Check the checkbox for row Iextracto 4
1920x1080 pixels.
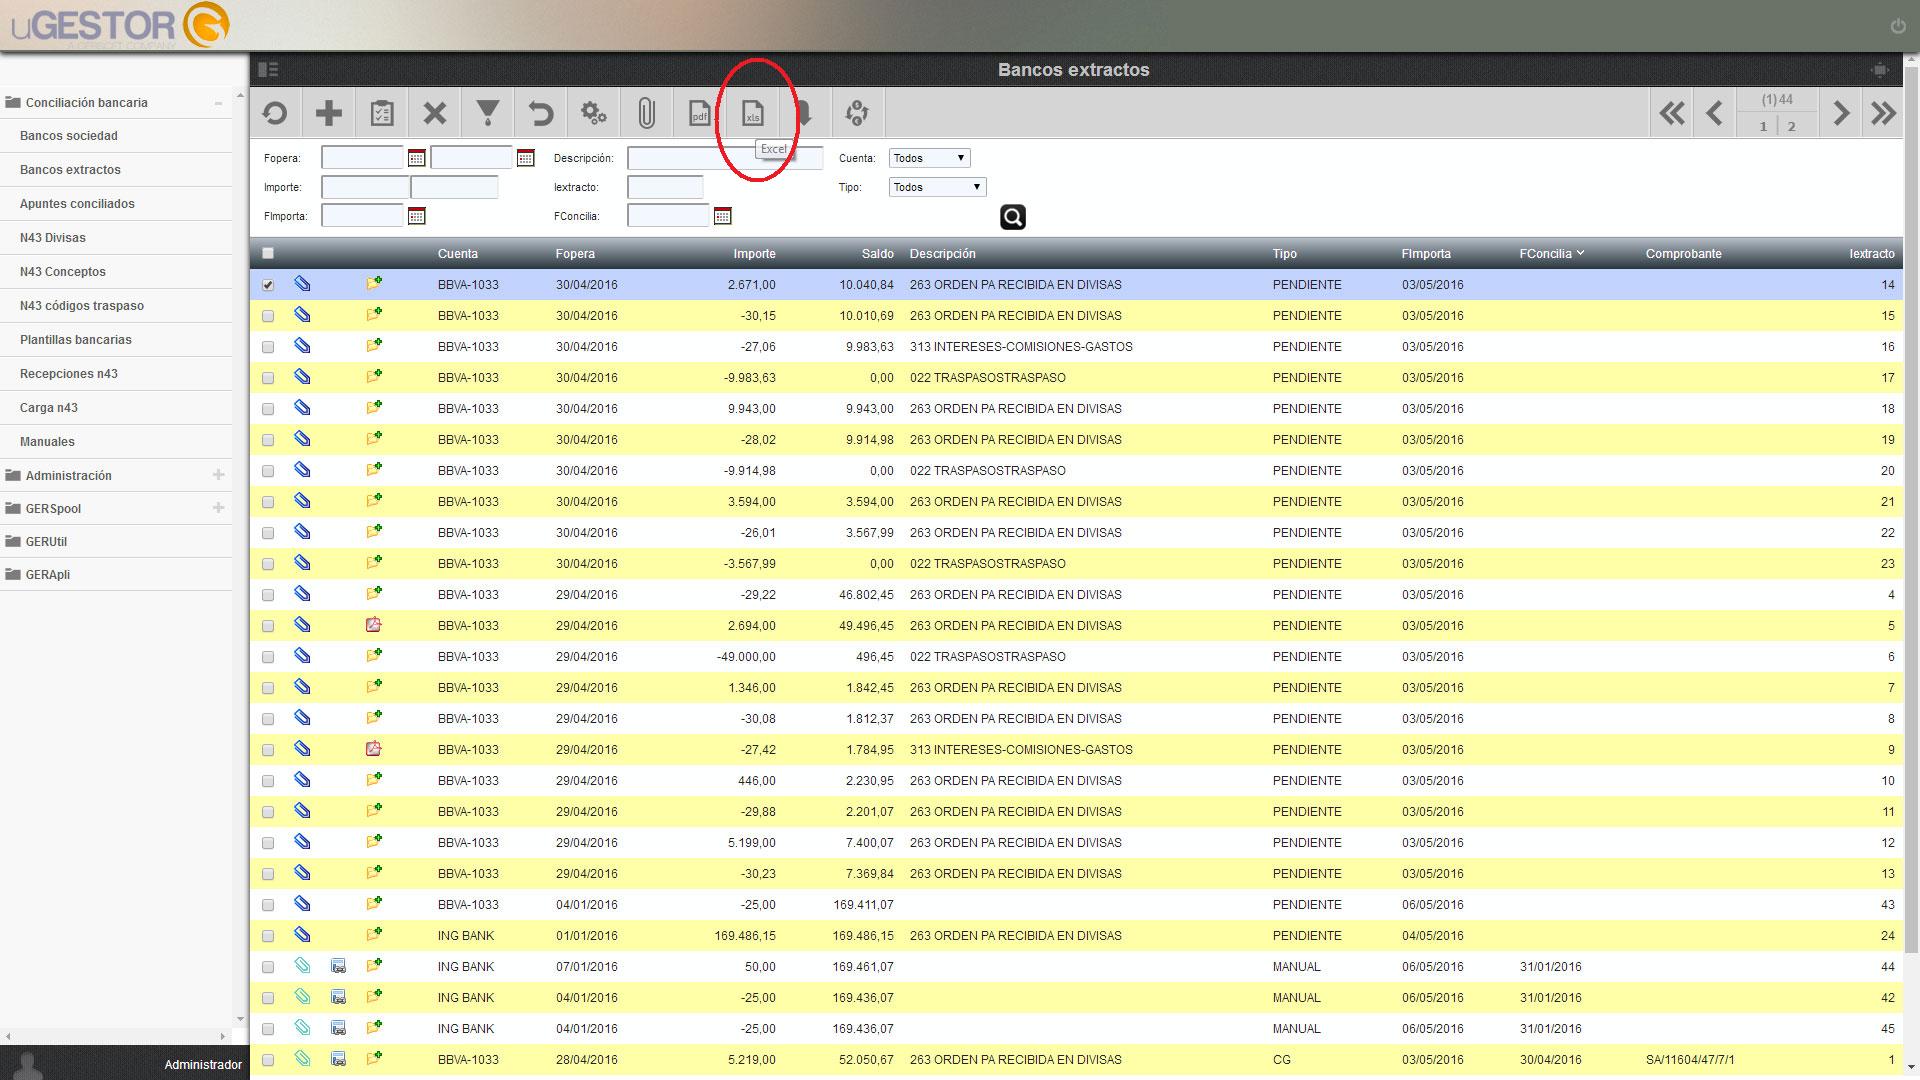pos(267,595)
